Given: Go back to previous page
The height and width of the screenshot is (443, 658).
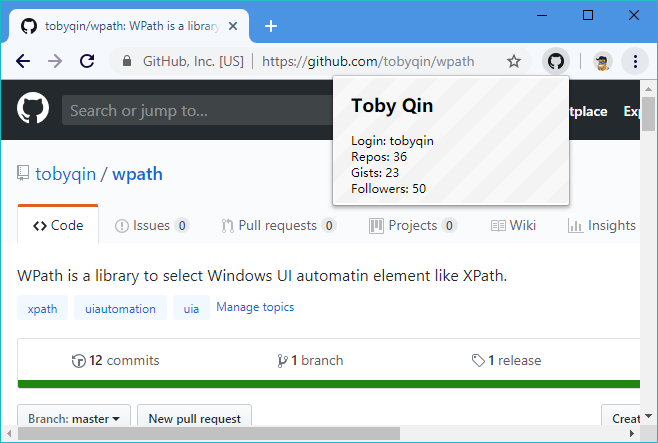Looking at the screenshot, I should 24,61.
